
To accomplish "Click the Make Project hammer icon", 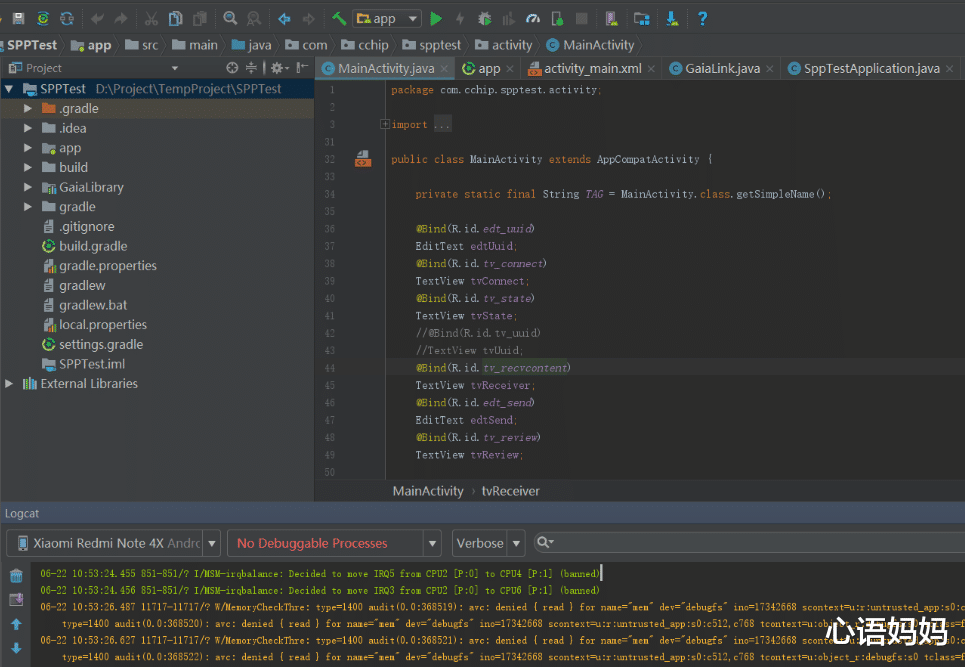I will [x=339, y=18].
